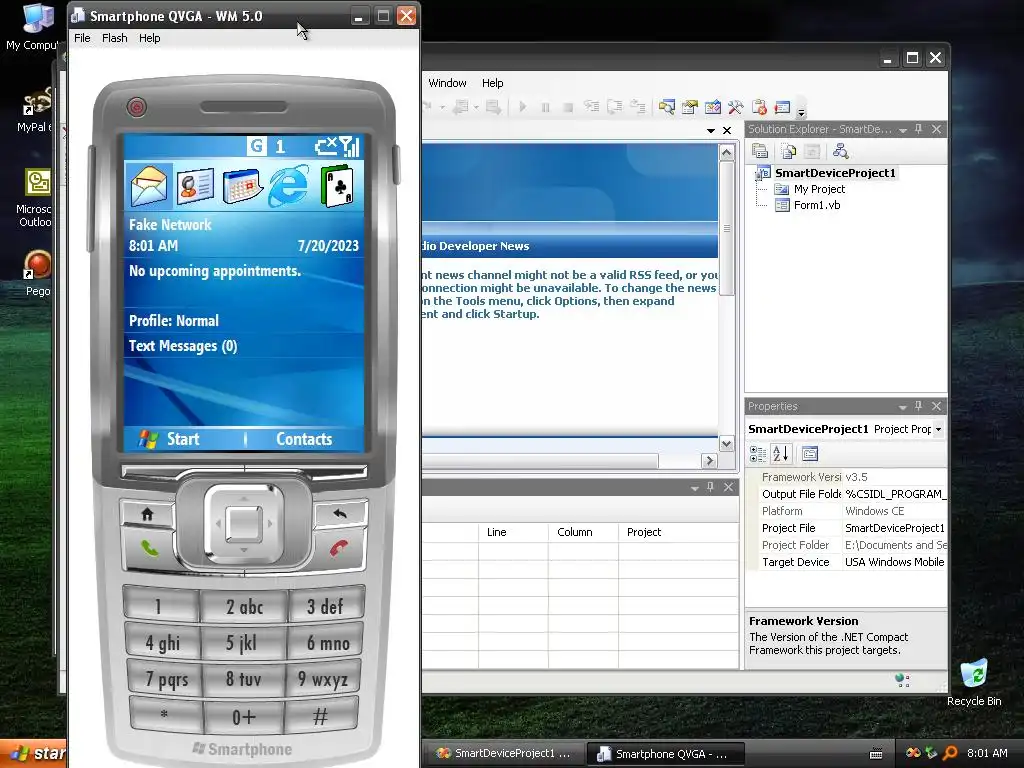Tap the green Call key

(x=150, y=547)
